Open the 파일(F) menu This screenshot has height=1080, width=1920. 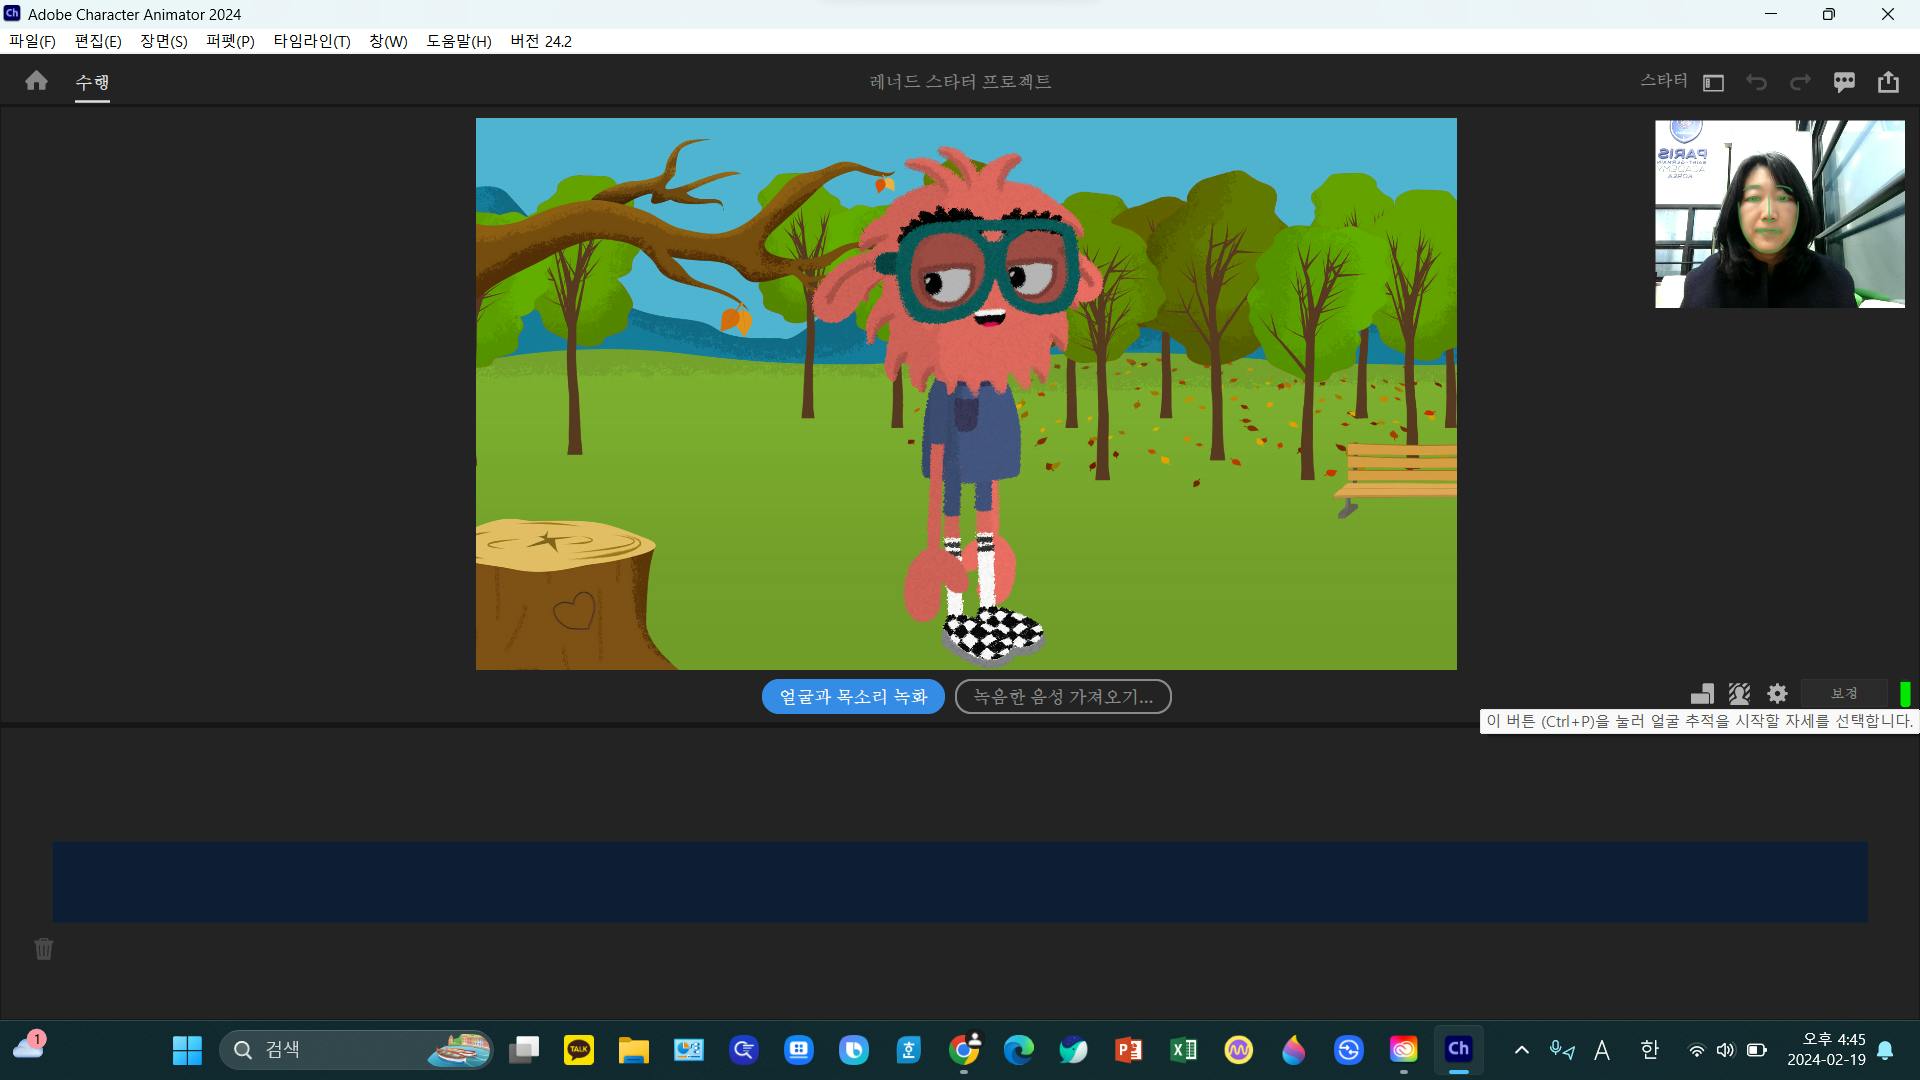[x=32, y=41]
